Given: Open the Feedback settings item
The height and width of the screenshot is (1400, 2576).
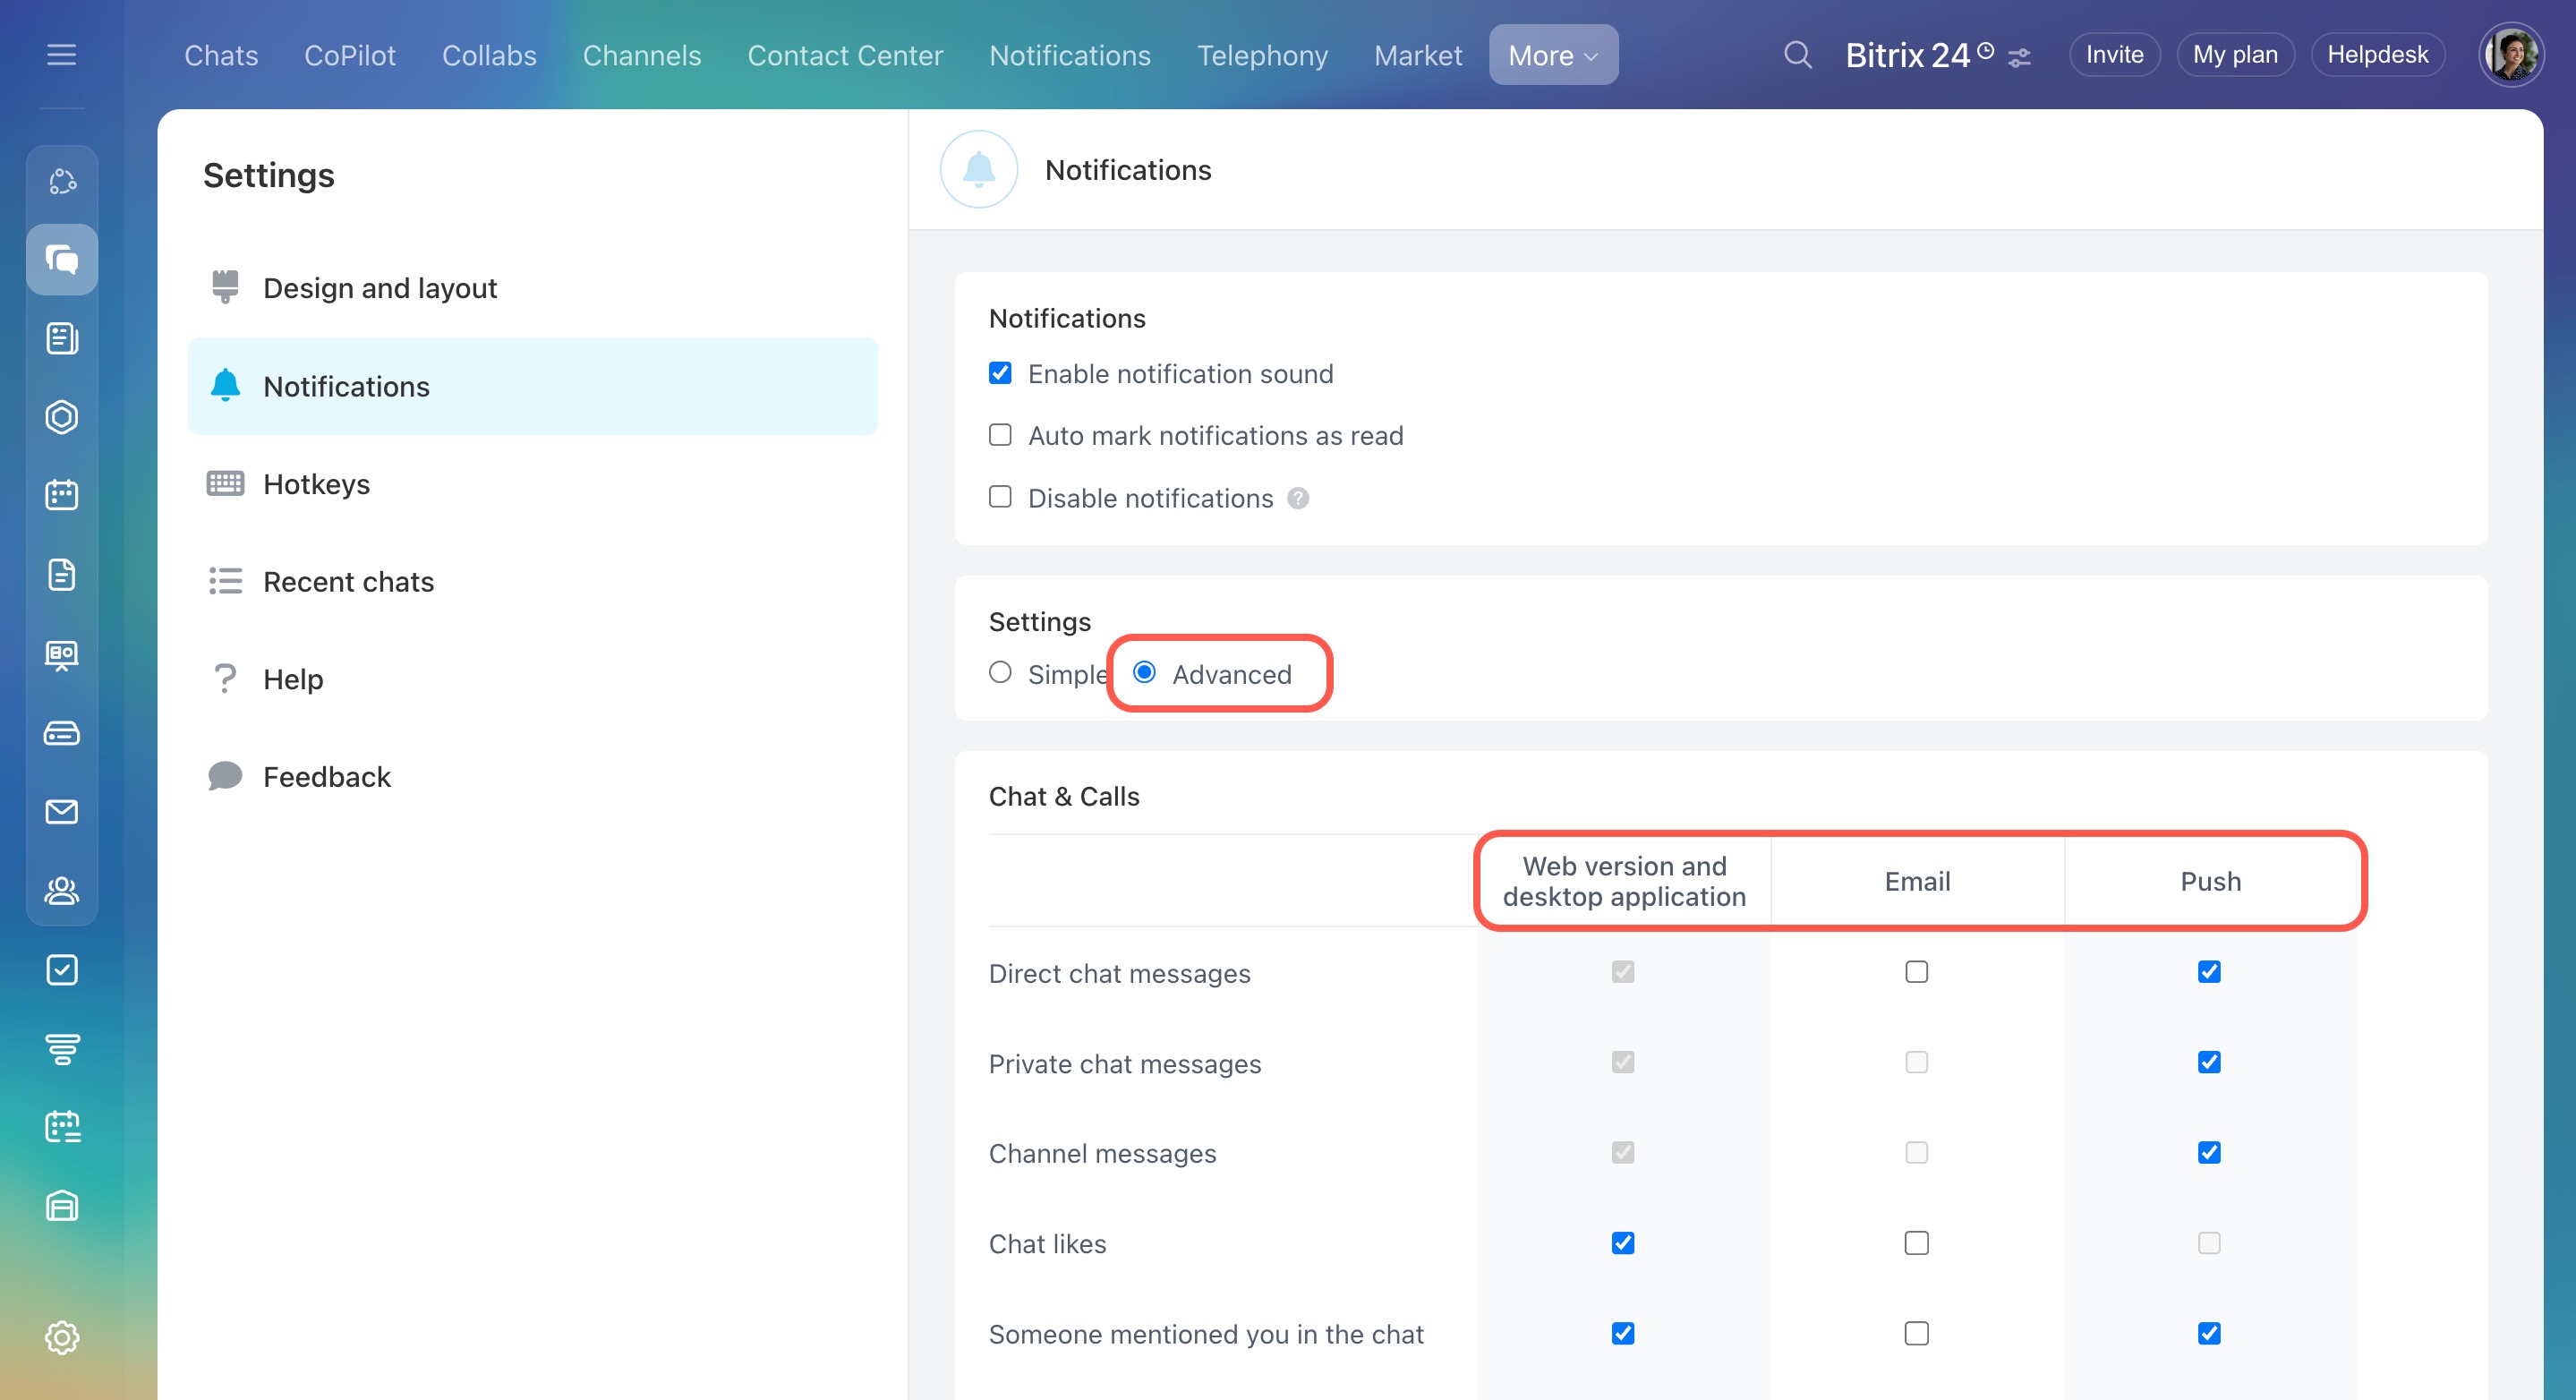Looking at the screenshot, I should point(533,777).
